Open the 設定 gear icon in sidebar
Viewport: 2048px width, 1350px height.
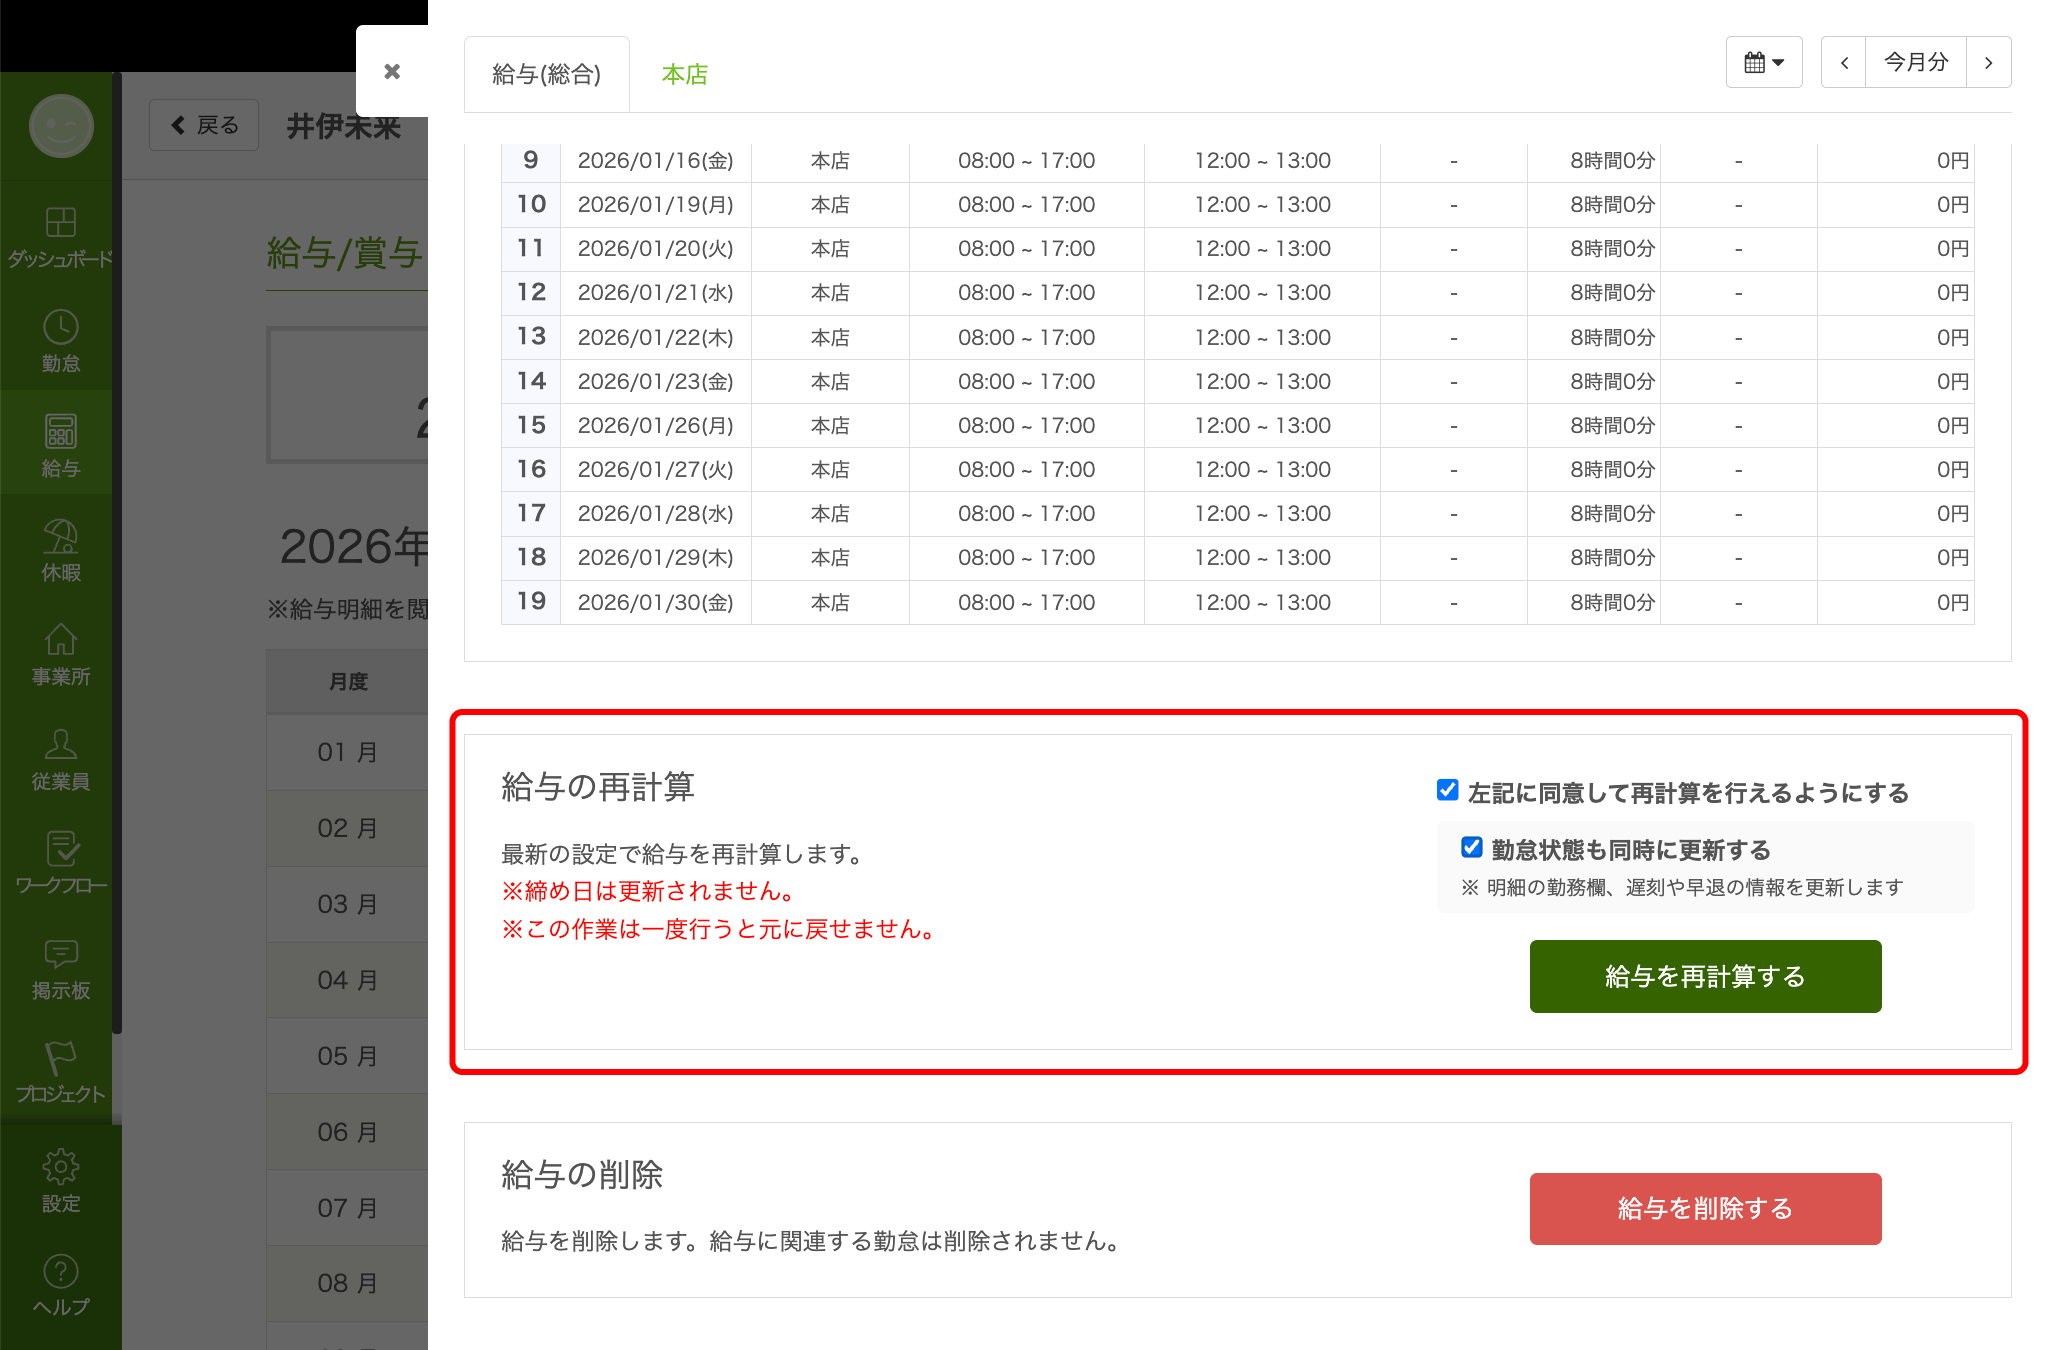pyautogui.click(x=60, y=1167)
